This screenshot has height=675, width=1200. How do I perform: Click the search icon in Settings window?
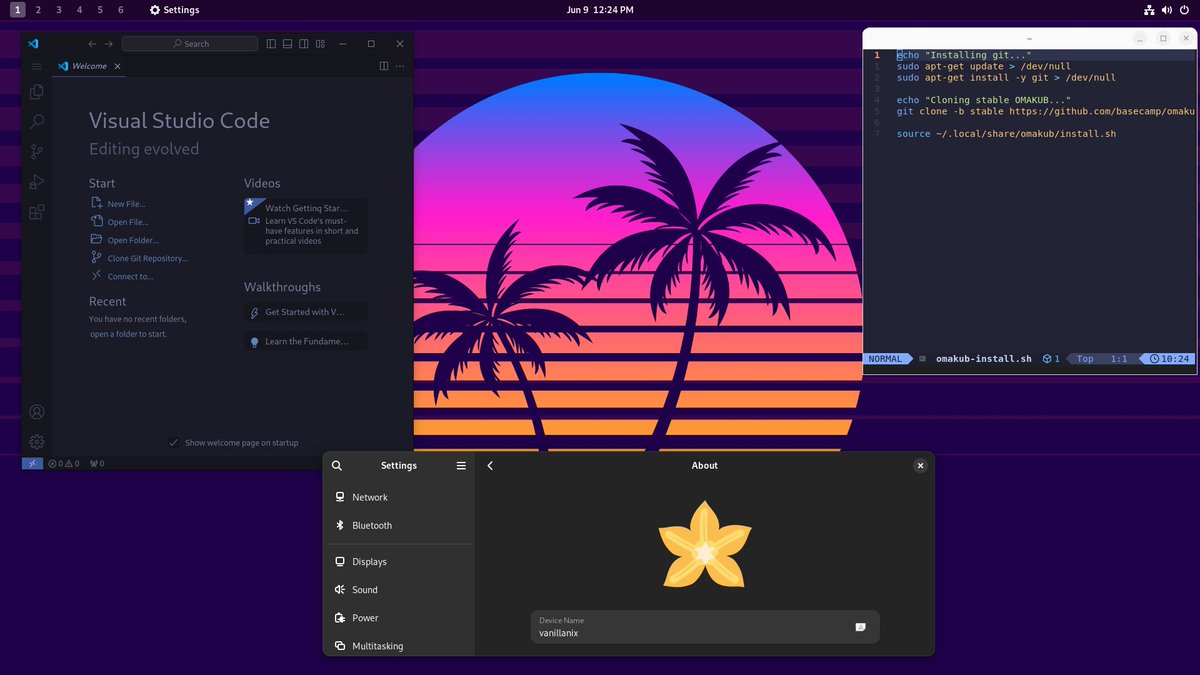[x=337, y=465]
